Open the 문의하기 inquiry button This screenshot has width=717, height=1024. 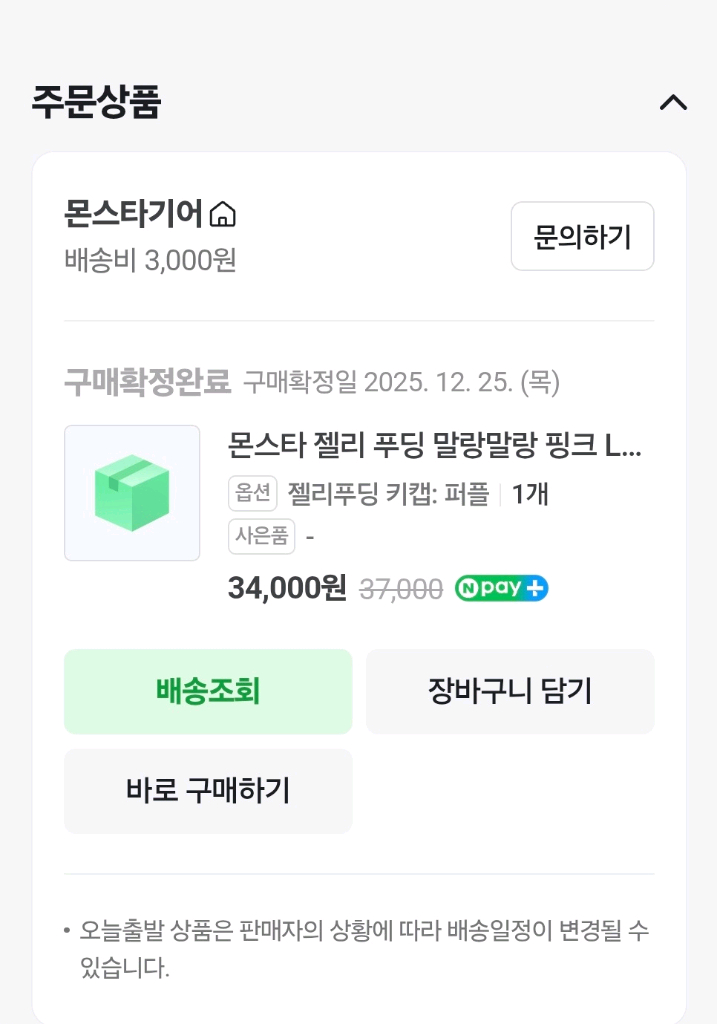point(582,236)
